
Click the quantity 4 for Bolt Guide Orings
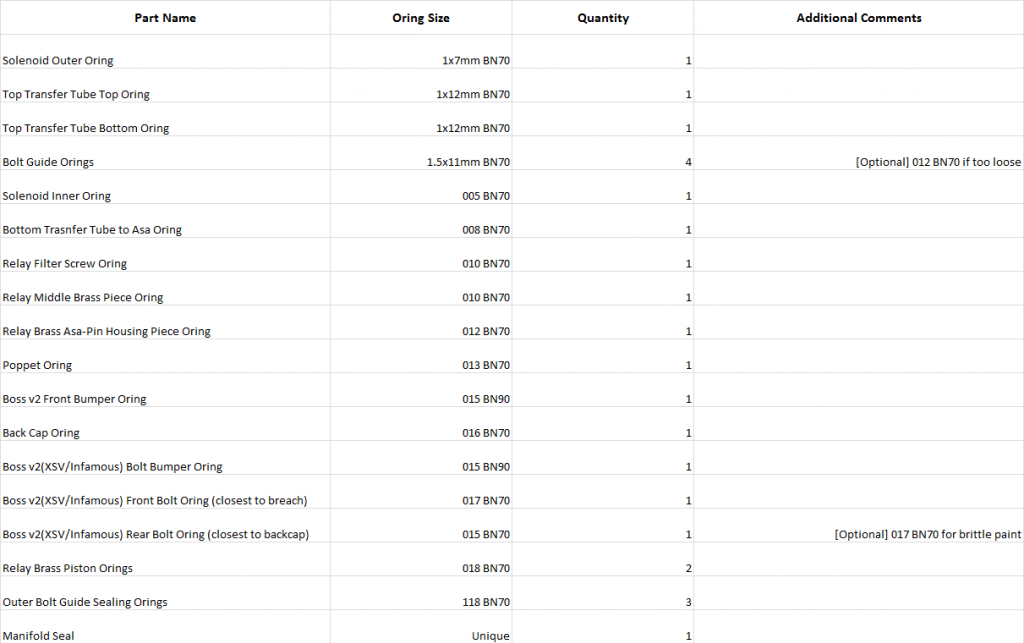tap(603, 154)
